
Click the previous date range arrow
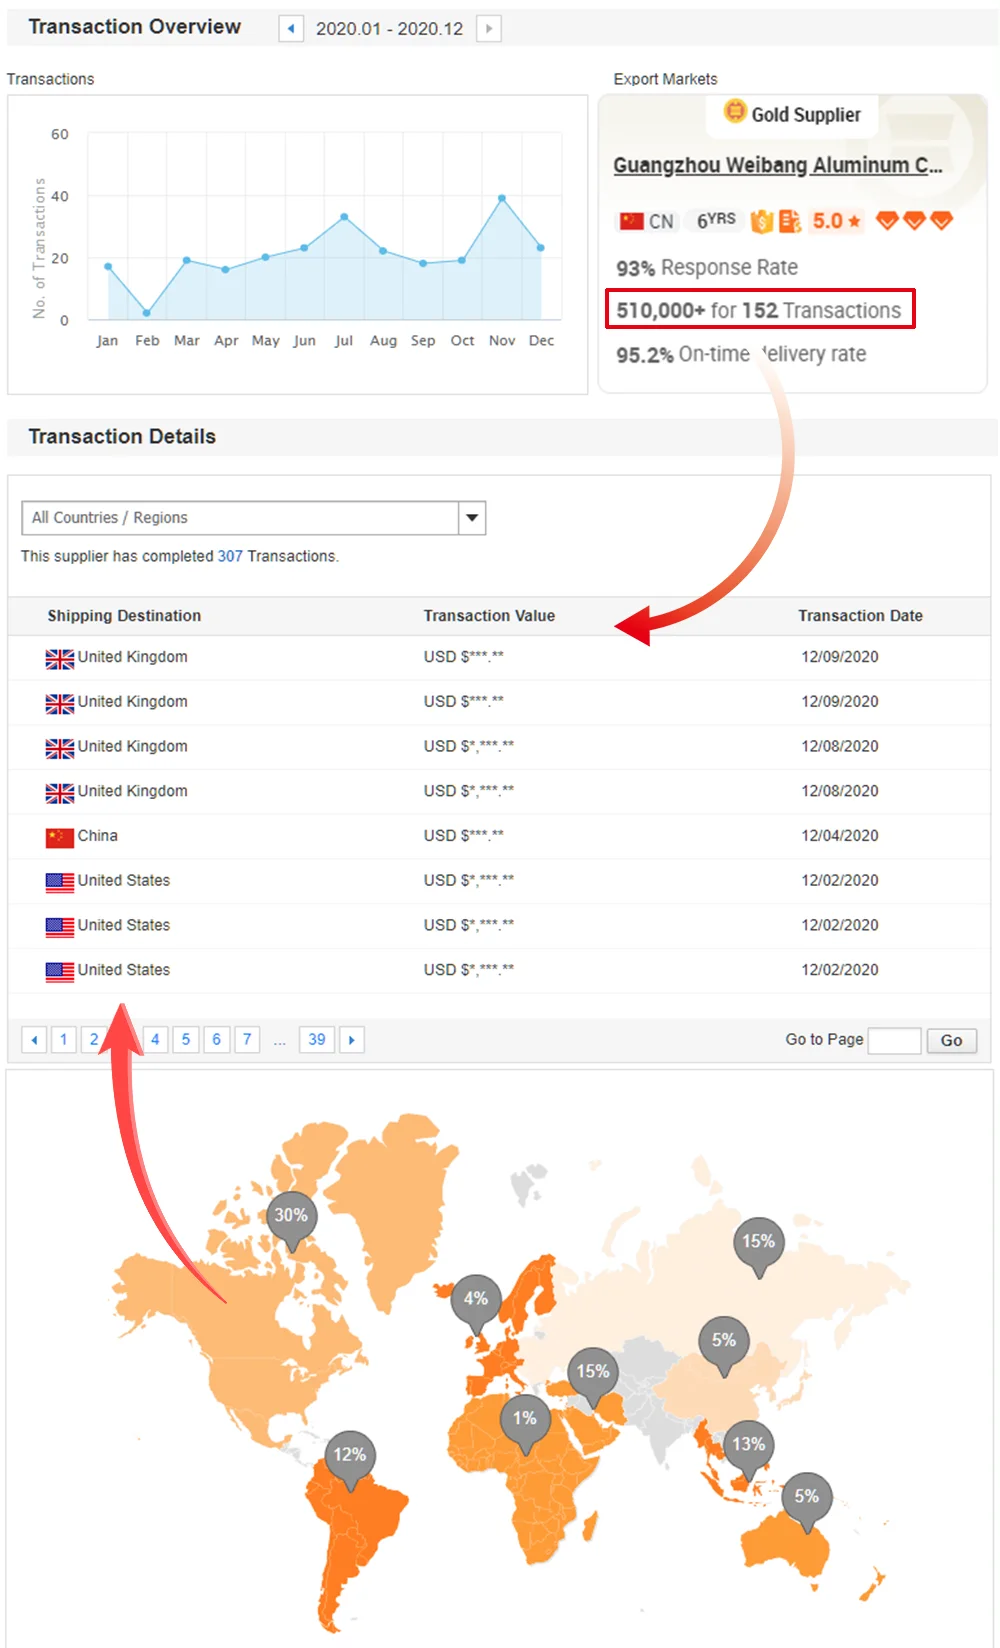(x=290, y=29)
